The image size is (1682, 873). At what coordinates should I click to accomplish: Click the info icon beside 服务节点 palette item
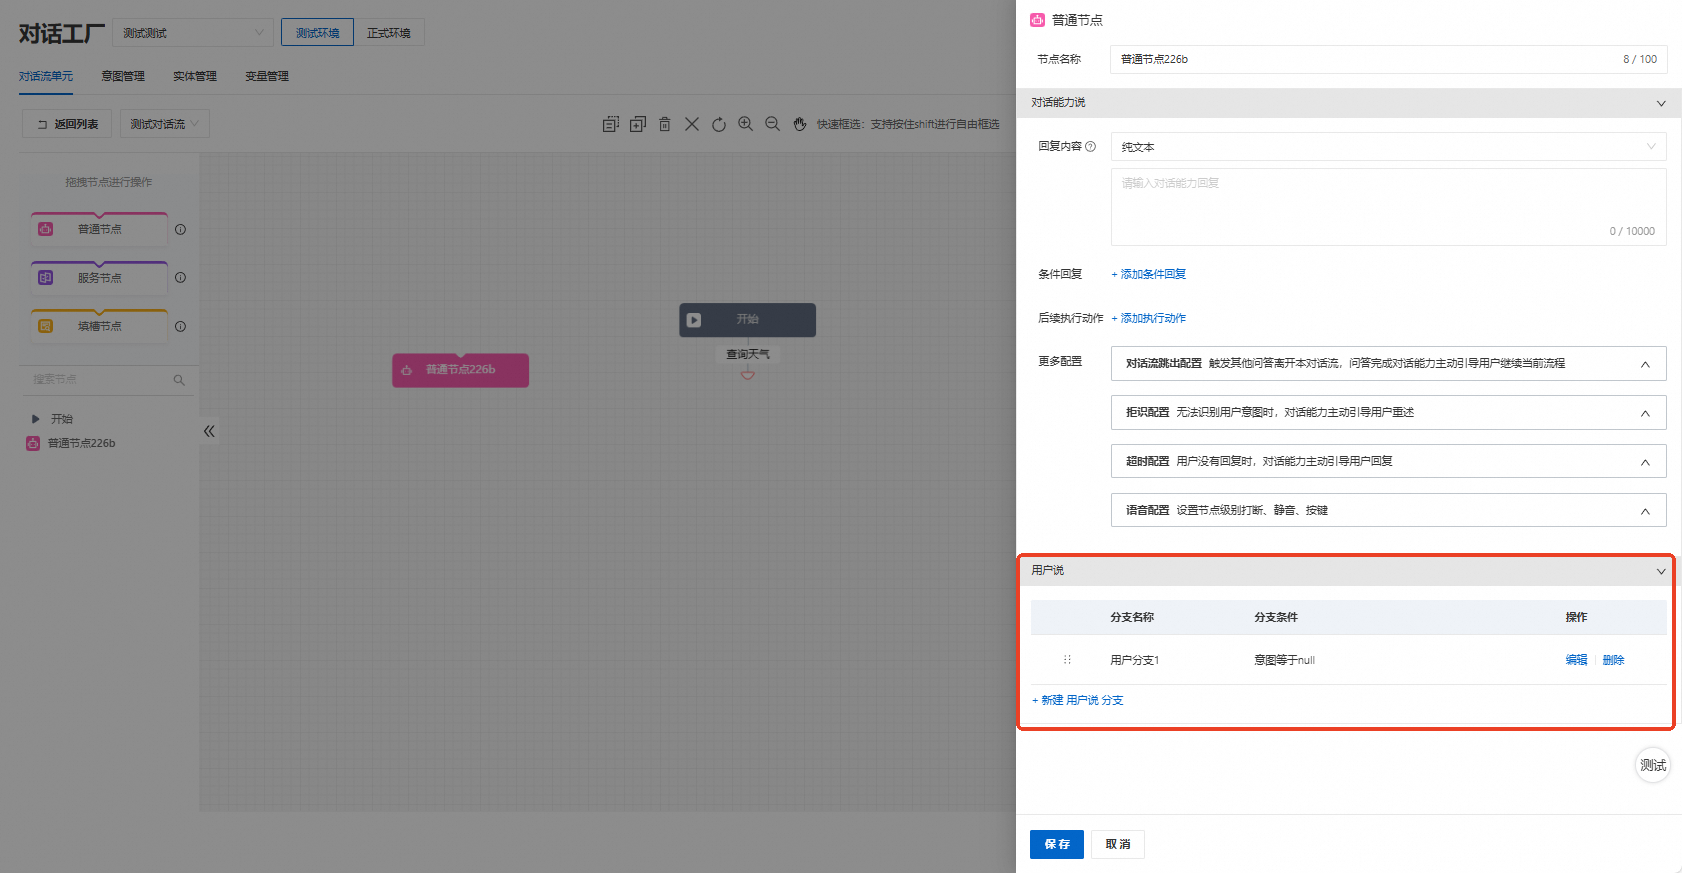pos(180,278)
